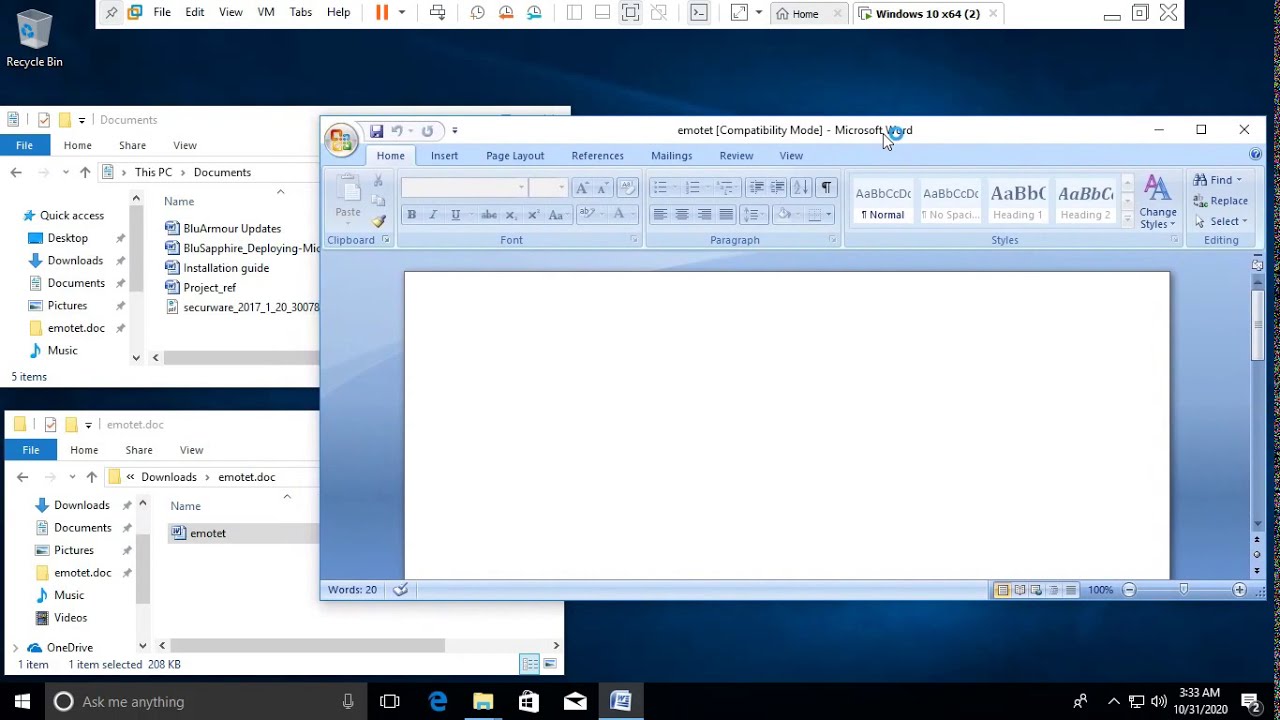
Task: Click the Replace button
Action: click(1220, 201)
